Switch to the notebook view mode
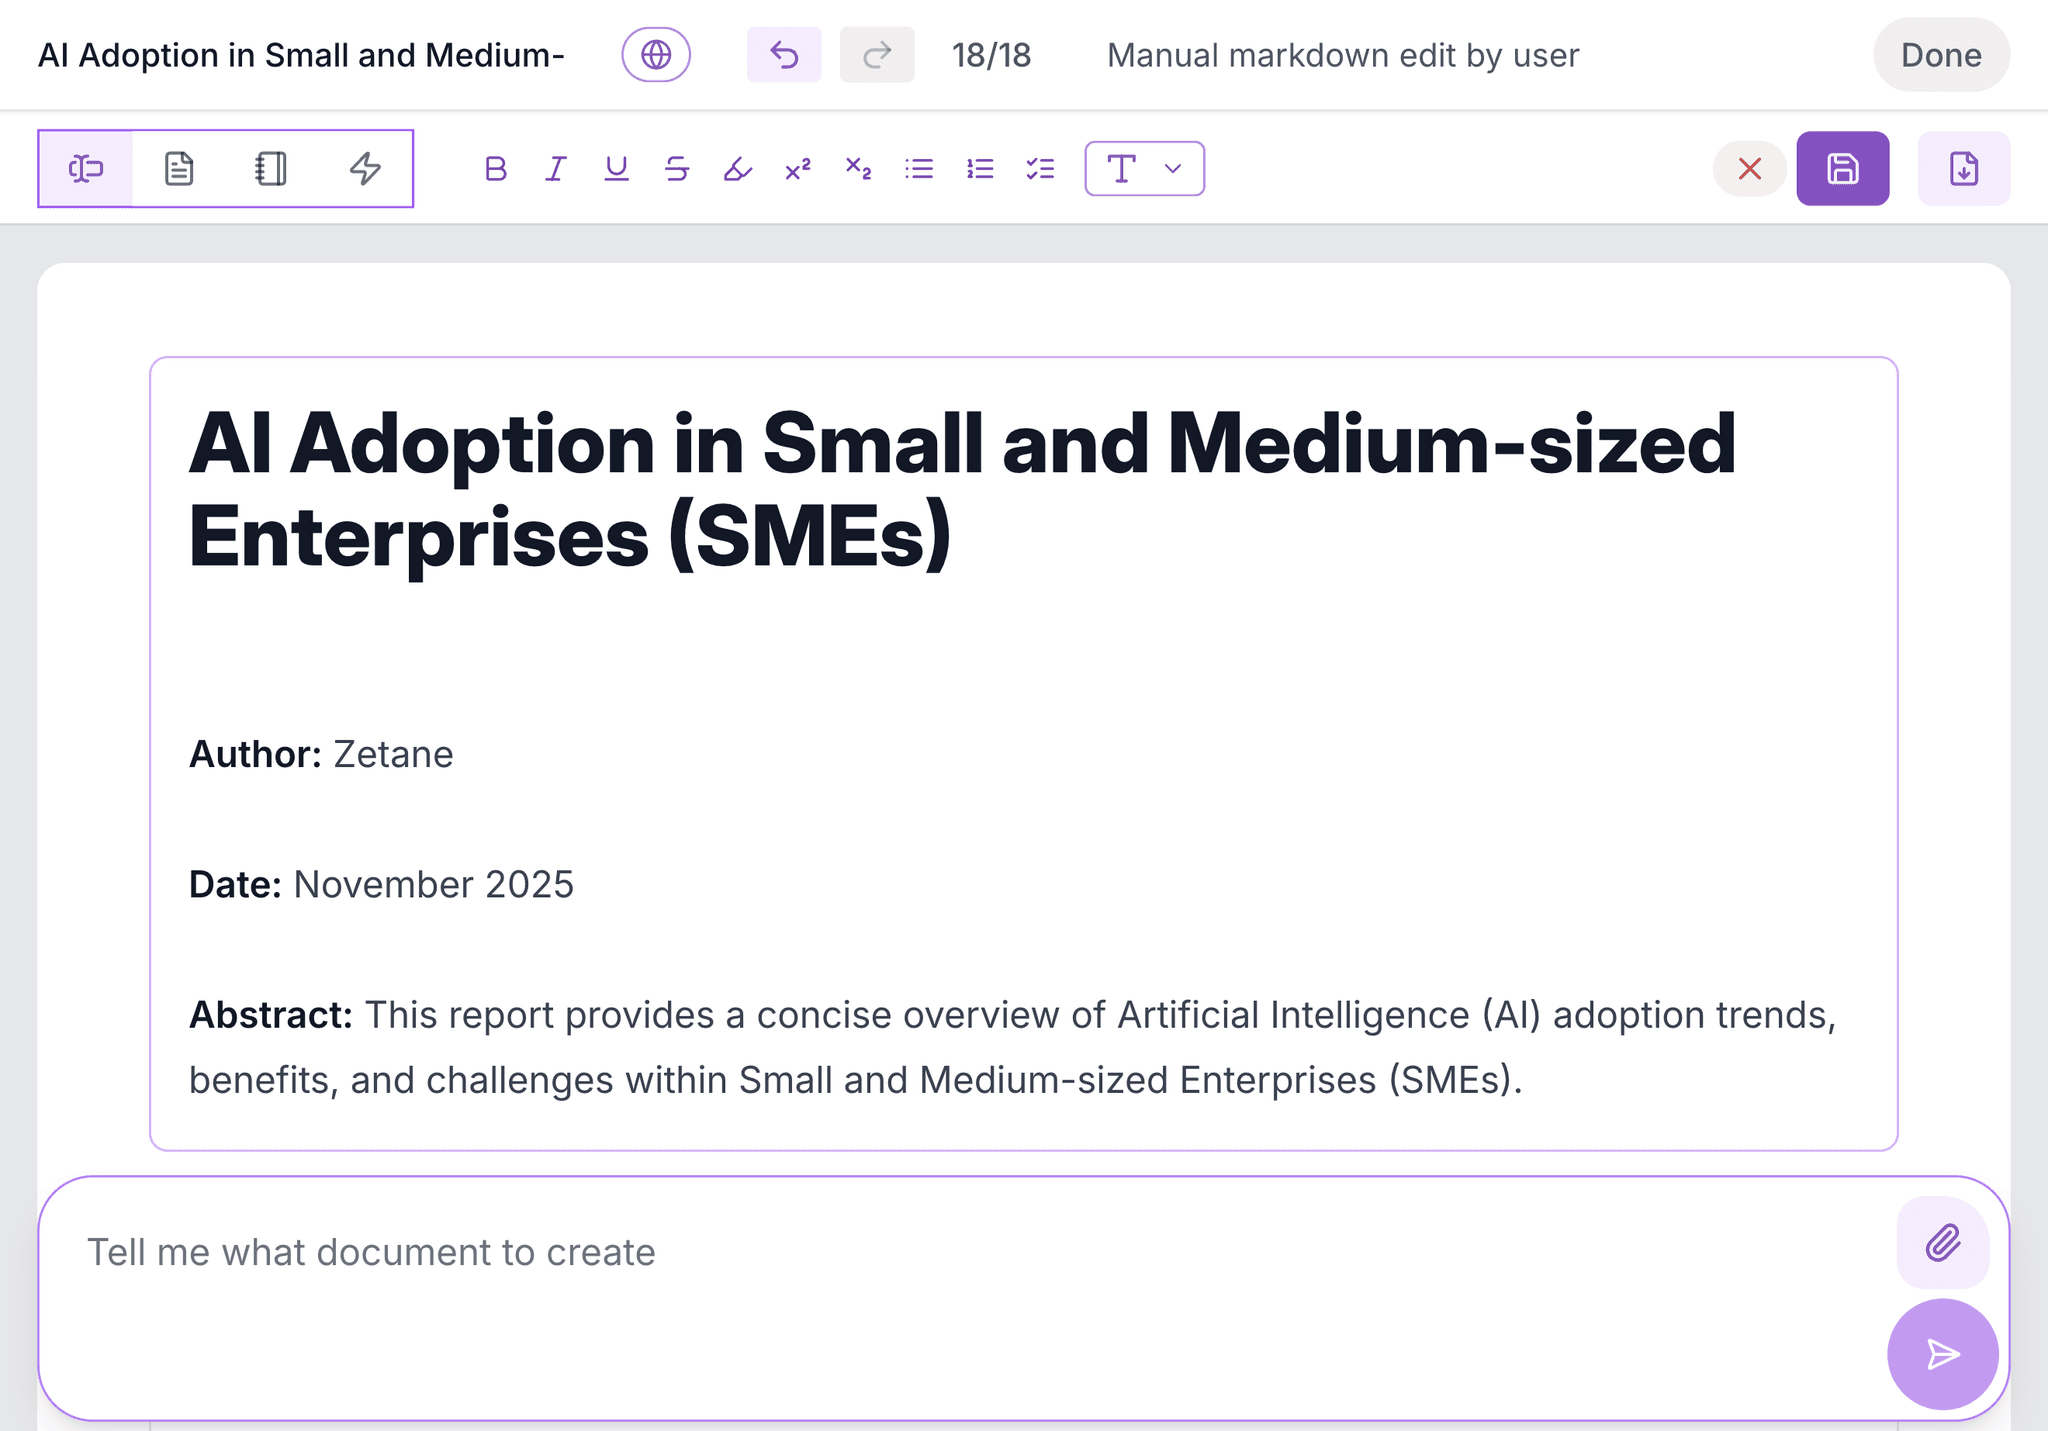 pyautogui.click(x=272, y=168)
